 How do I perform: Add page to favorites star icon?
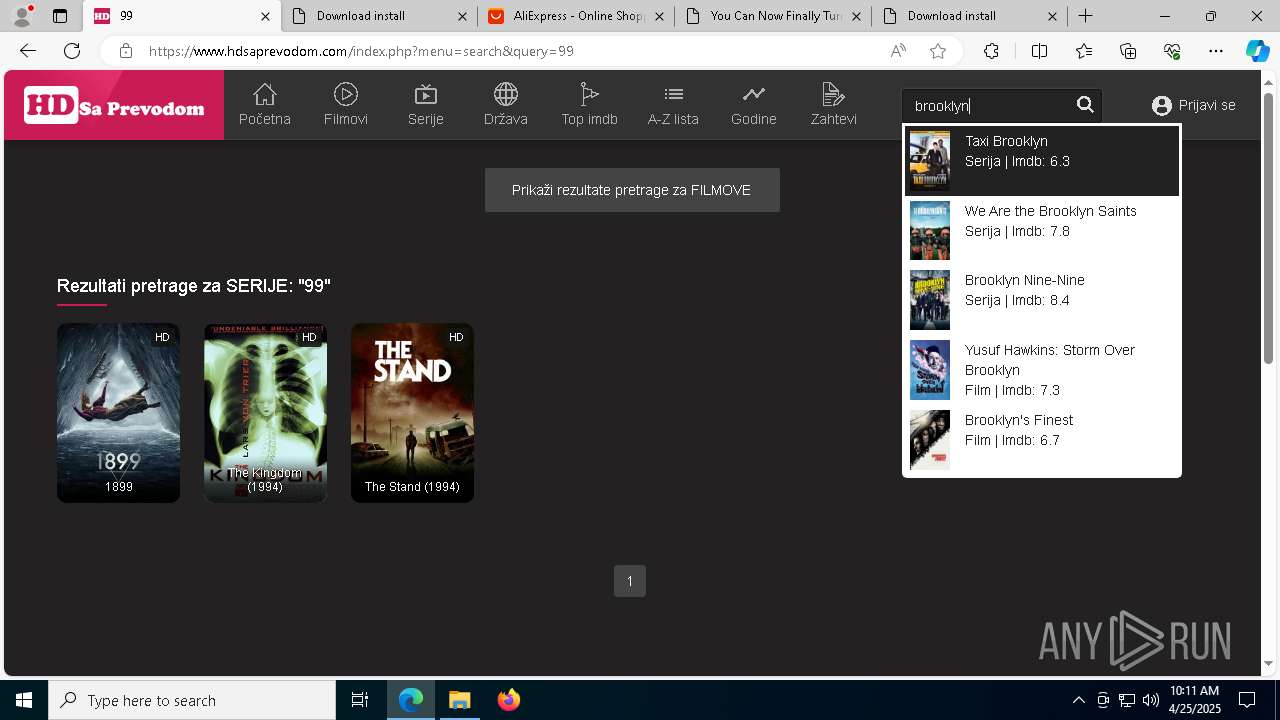938,51
